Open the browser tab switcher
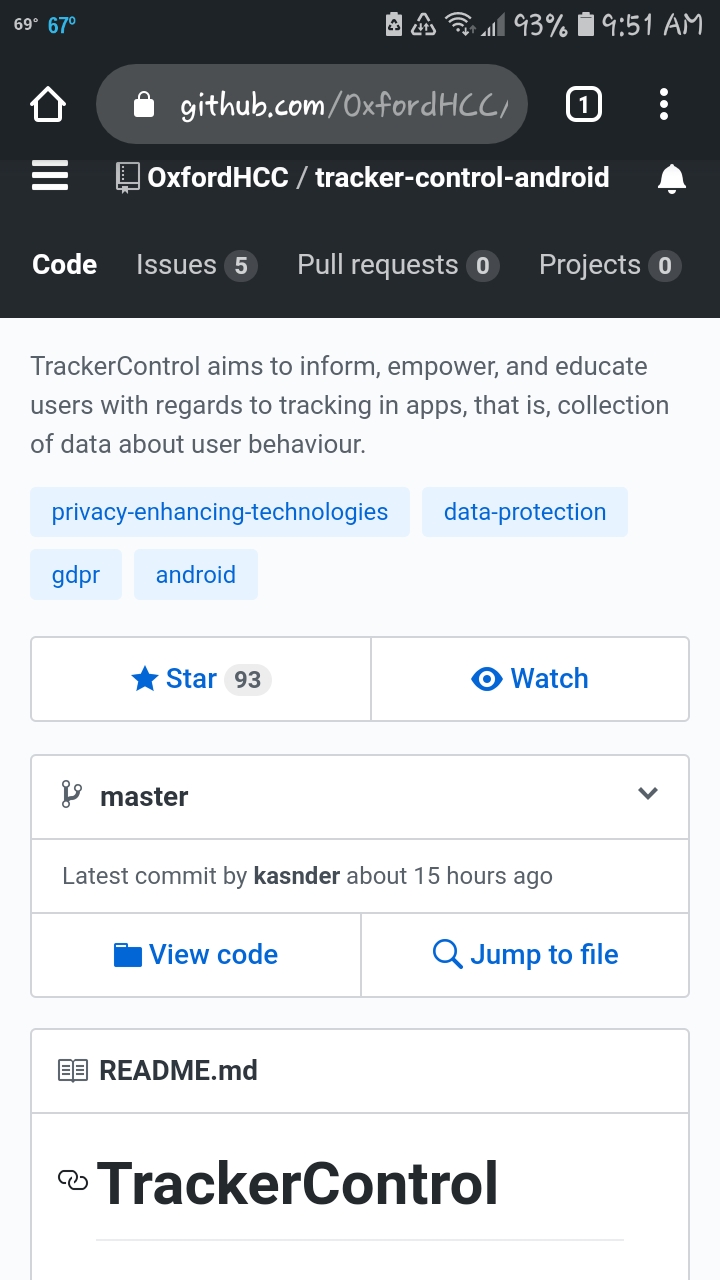Viewport: 720px width, 1280px height. [x=583, y=103]
